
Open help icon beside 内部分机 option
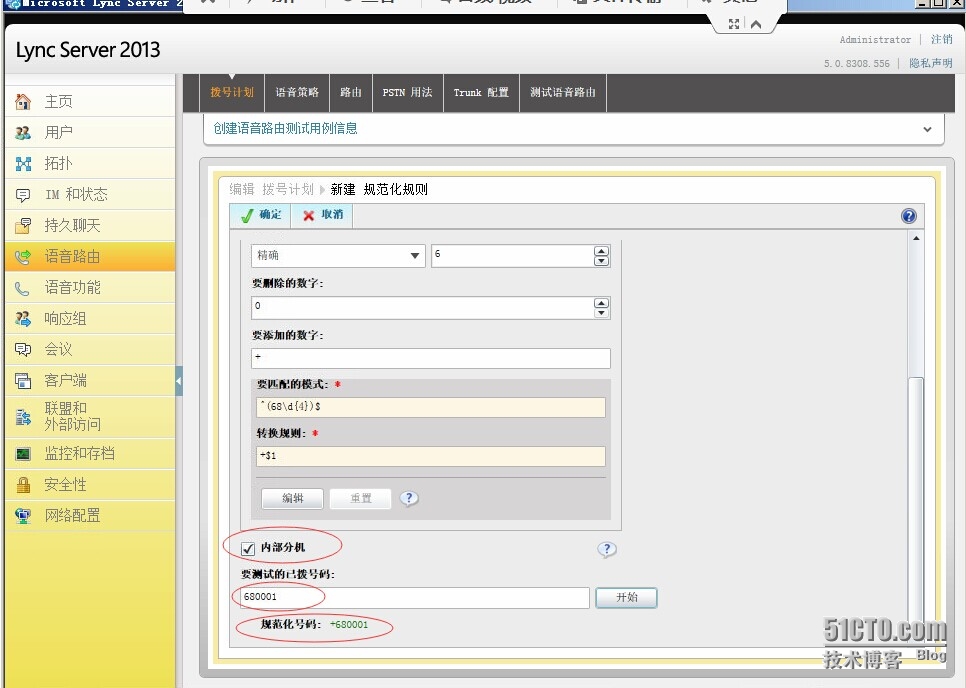coord(607,549)
